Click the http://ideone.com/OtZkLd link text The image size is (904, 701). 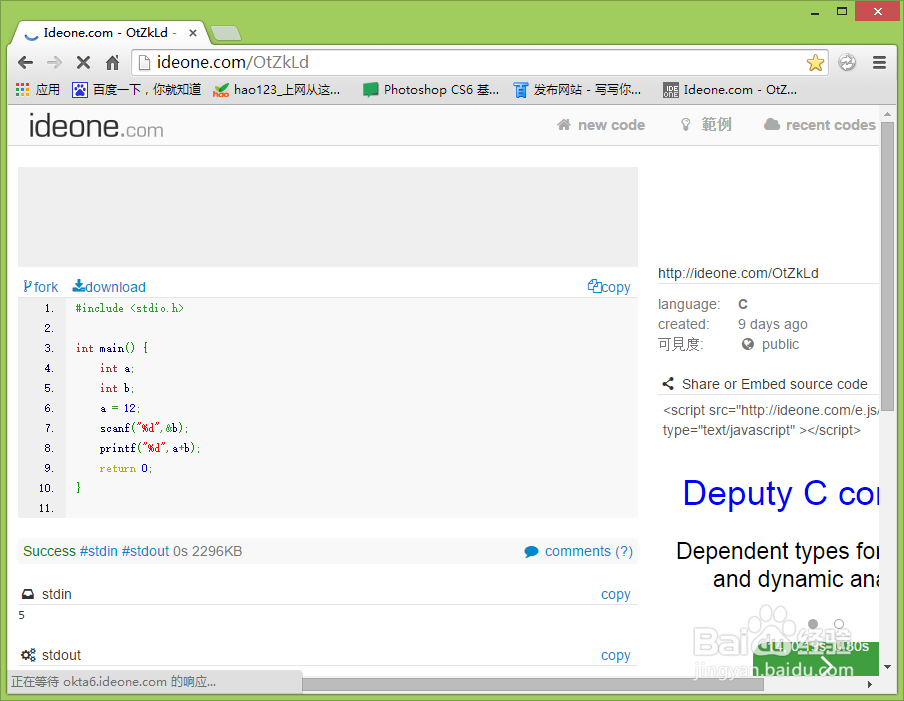coord(738,273)
